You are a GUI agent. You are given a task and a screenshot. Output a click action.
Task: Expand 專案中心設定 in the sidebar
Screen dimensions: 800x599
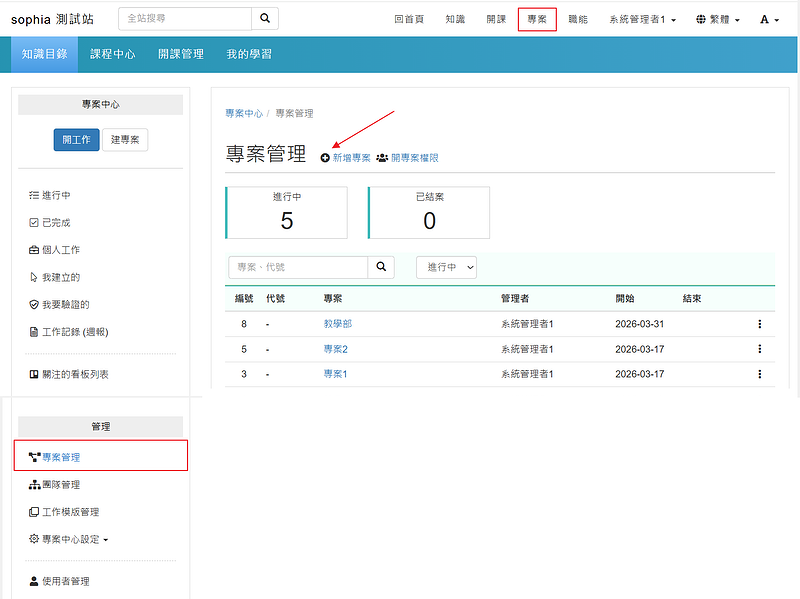tap(70, 539)
